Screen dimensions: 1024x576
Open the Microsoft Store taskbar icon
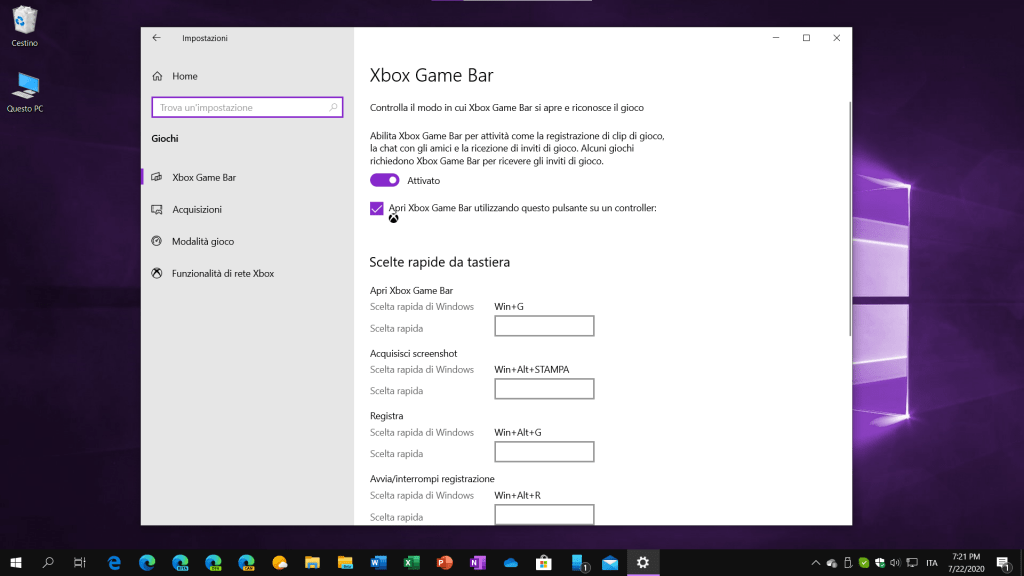pyautogui.click(x=543, y=563)
